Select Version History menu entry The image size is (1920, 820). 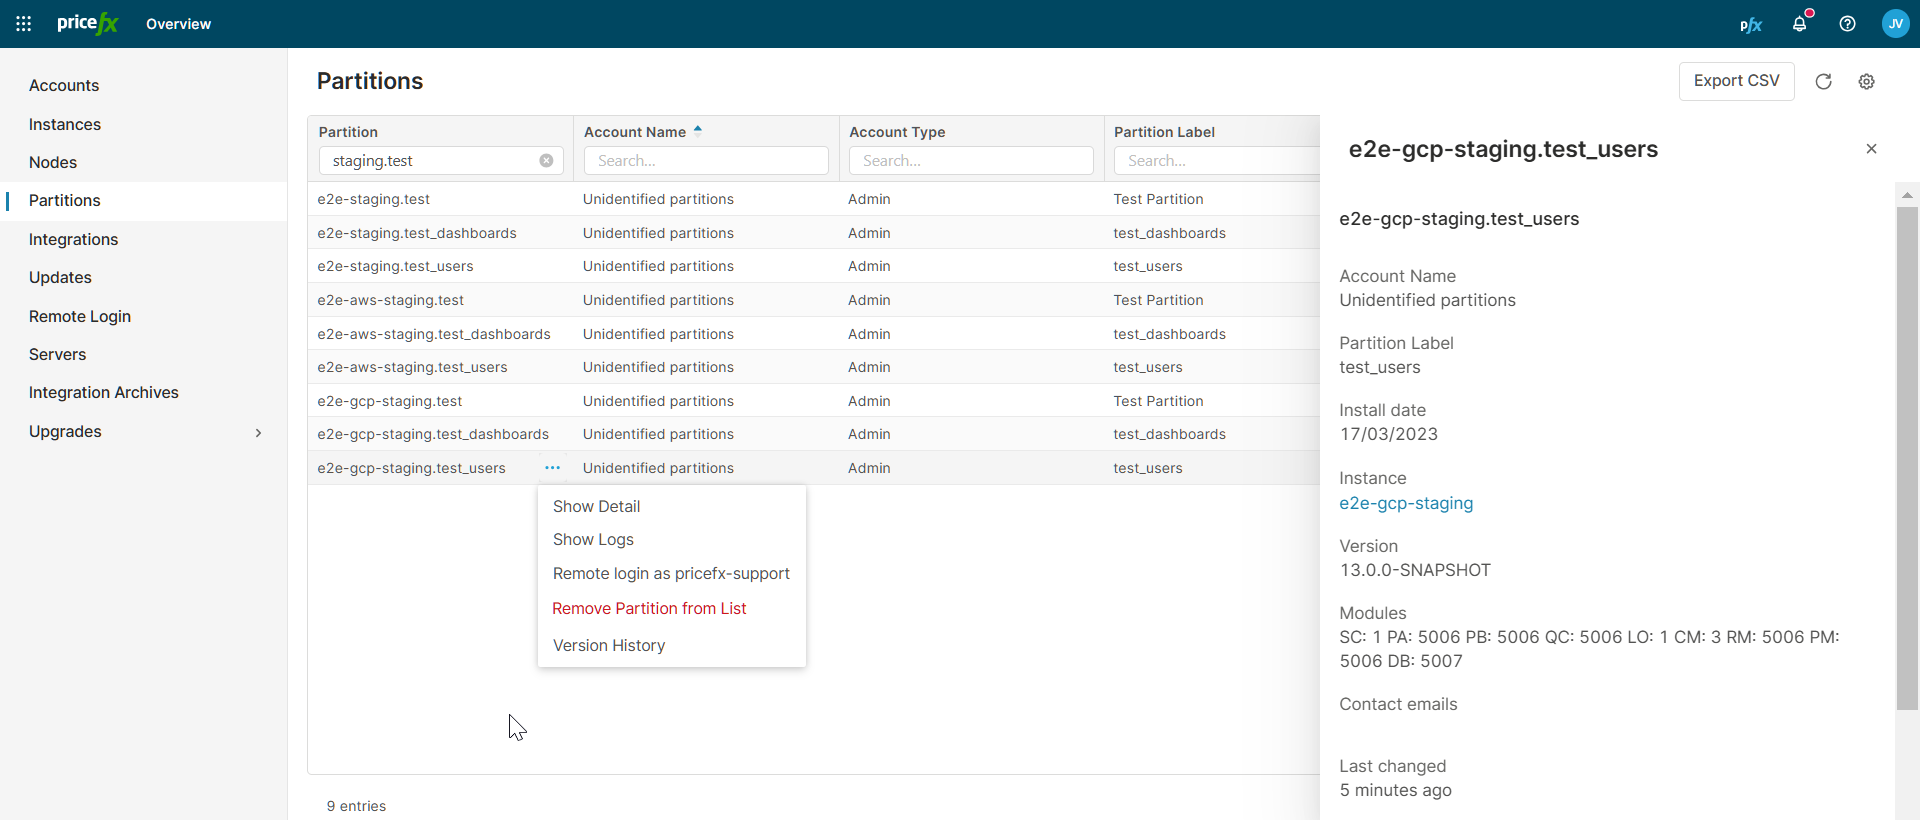(608, 646)
